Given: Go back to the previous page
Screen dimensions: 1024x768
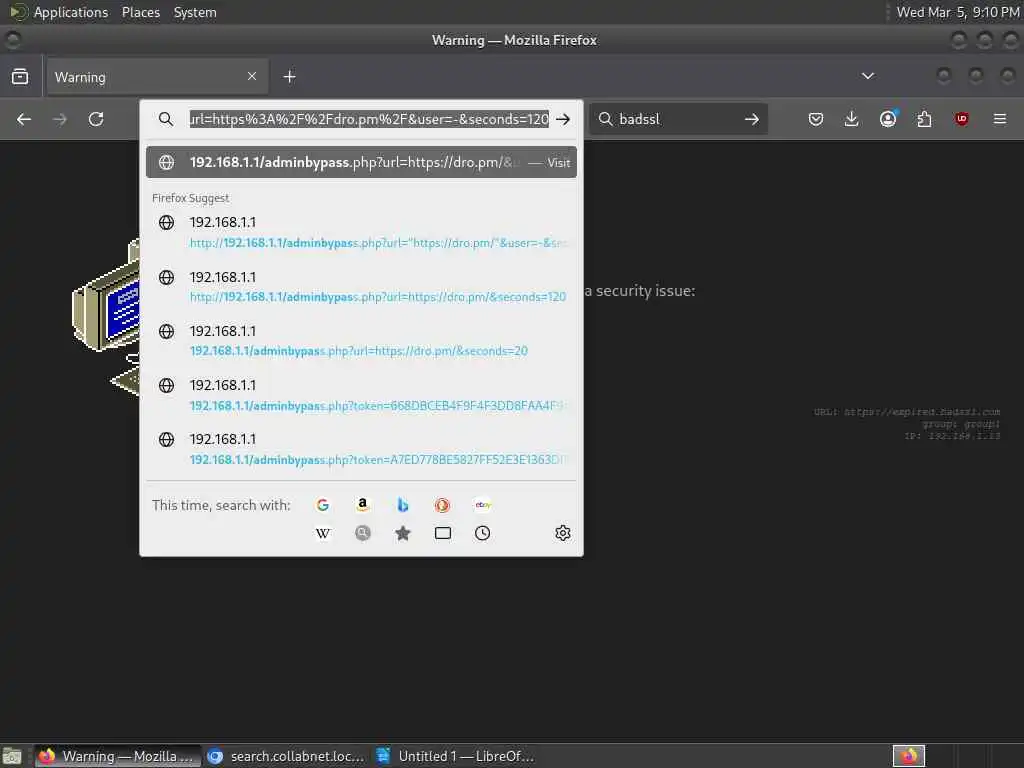Looking at the screenshot, I should click(24, 120).
